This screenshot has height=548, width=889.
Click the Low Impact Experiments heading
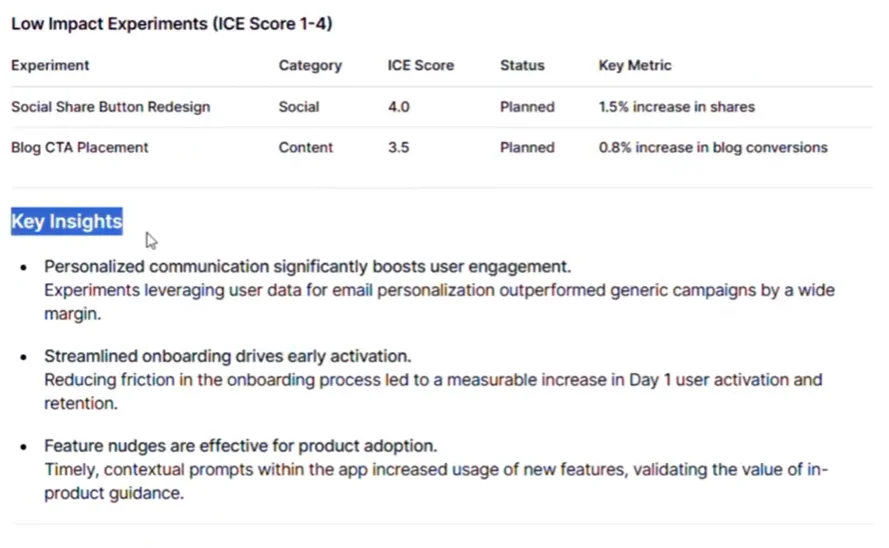(x=171, y=24)
